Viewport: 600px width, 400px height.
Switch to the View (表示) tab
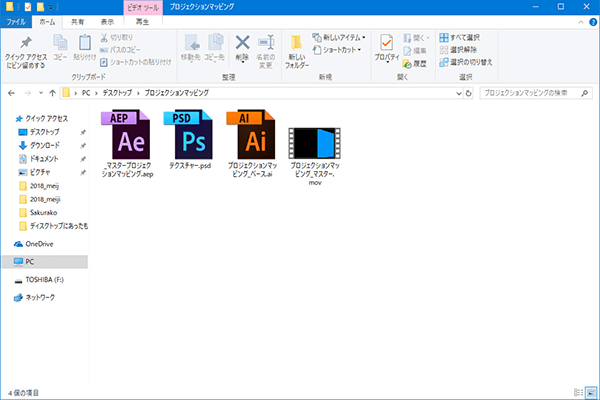pyautogui.click(x=108, y=22)
